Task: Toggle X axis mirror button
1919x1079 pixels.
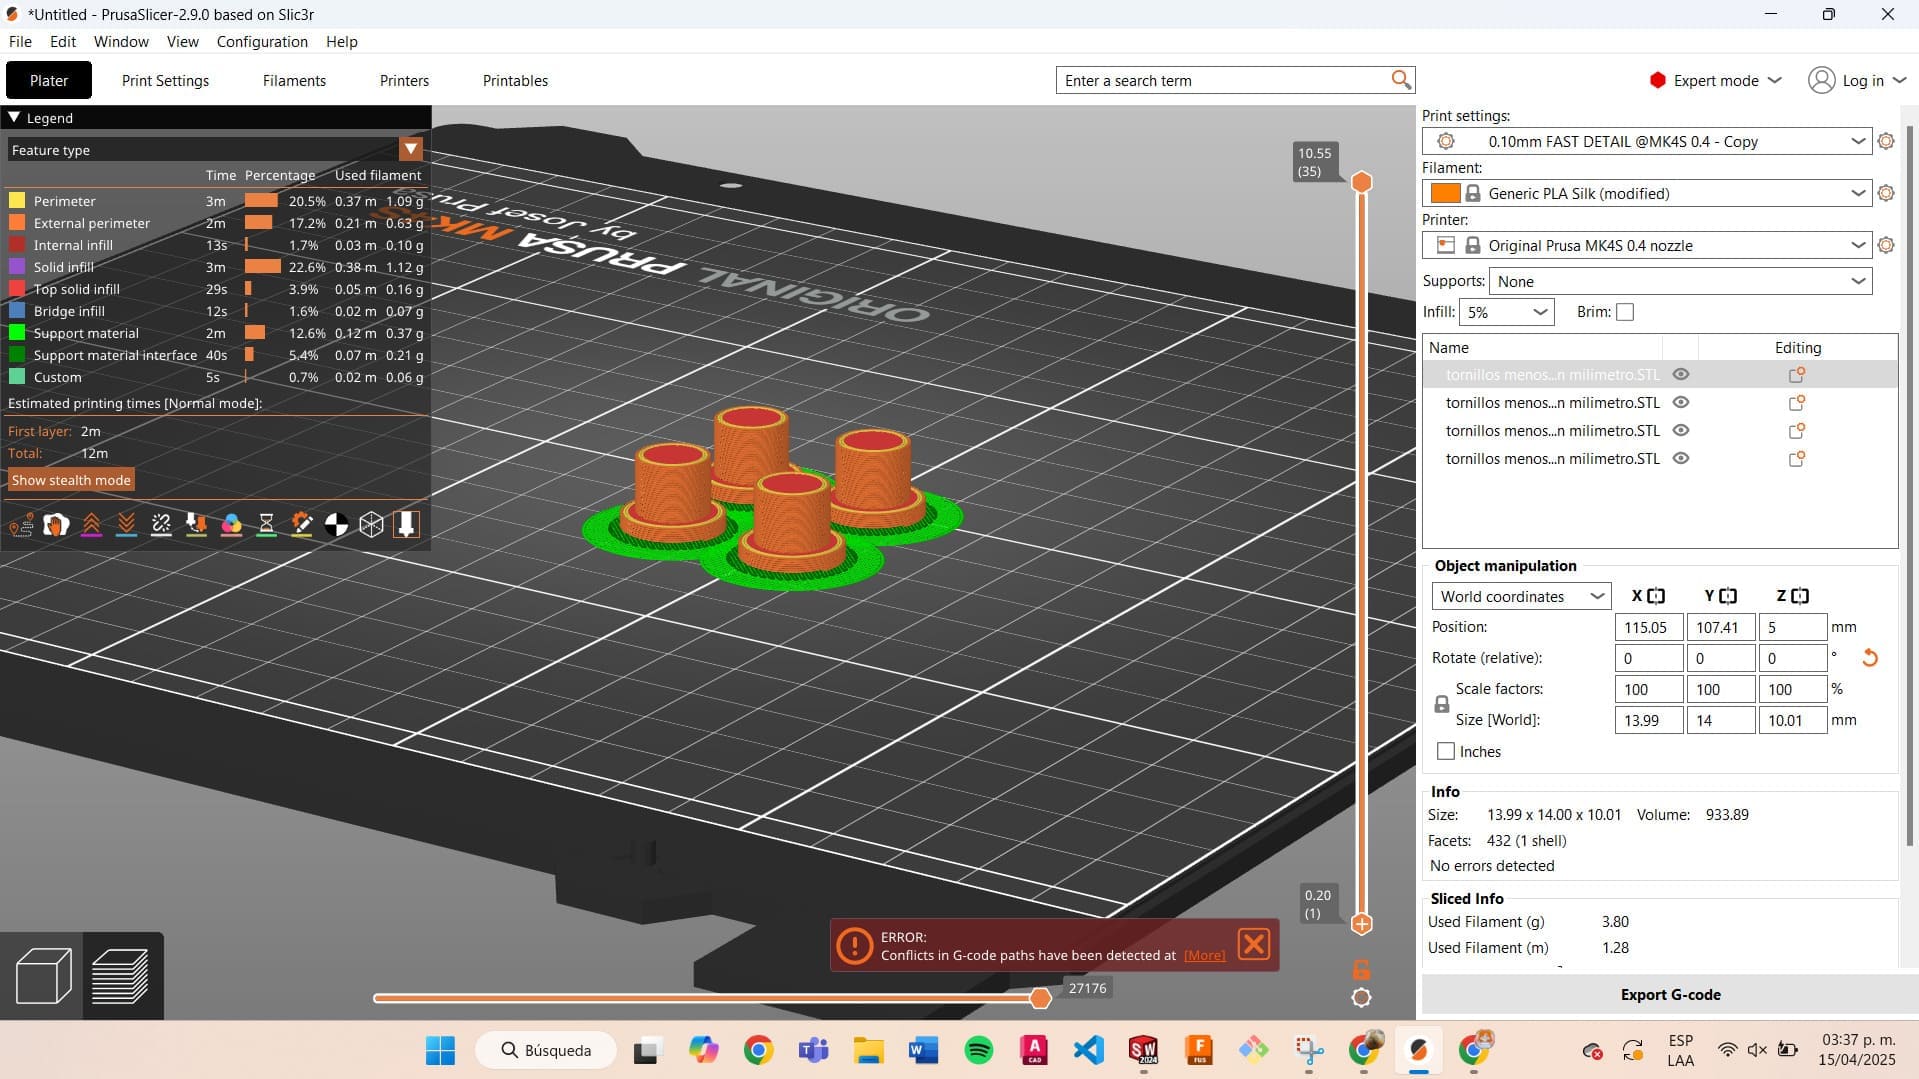Action: [x=1656, y=596]
